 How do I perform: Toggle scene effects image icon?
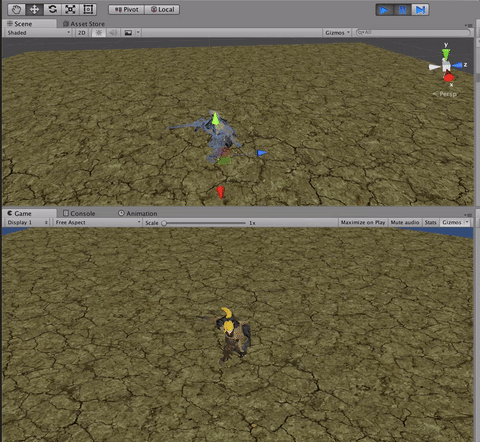(128, 33)
